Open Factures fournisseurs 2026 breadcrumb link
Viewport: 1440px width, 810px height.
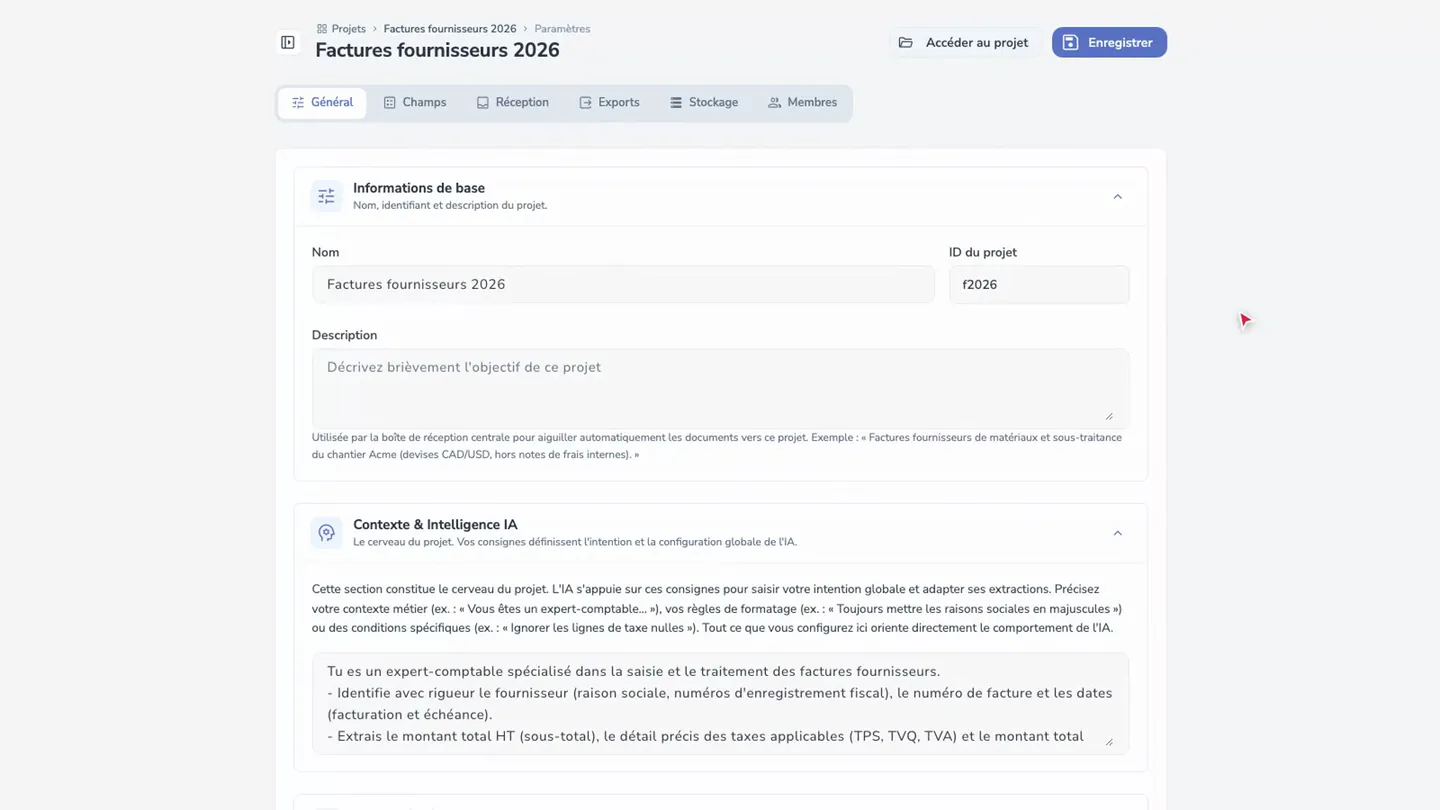[450, 29]
